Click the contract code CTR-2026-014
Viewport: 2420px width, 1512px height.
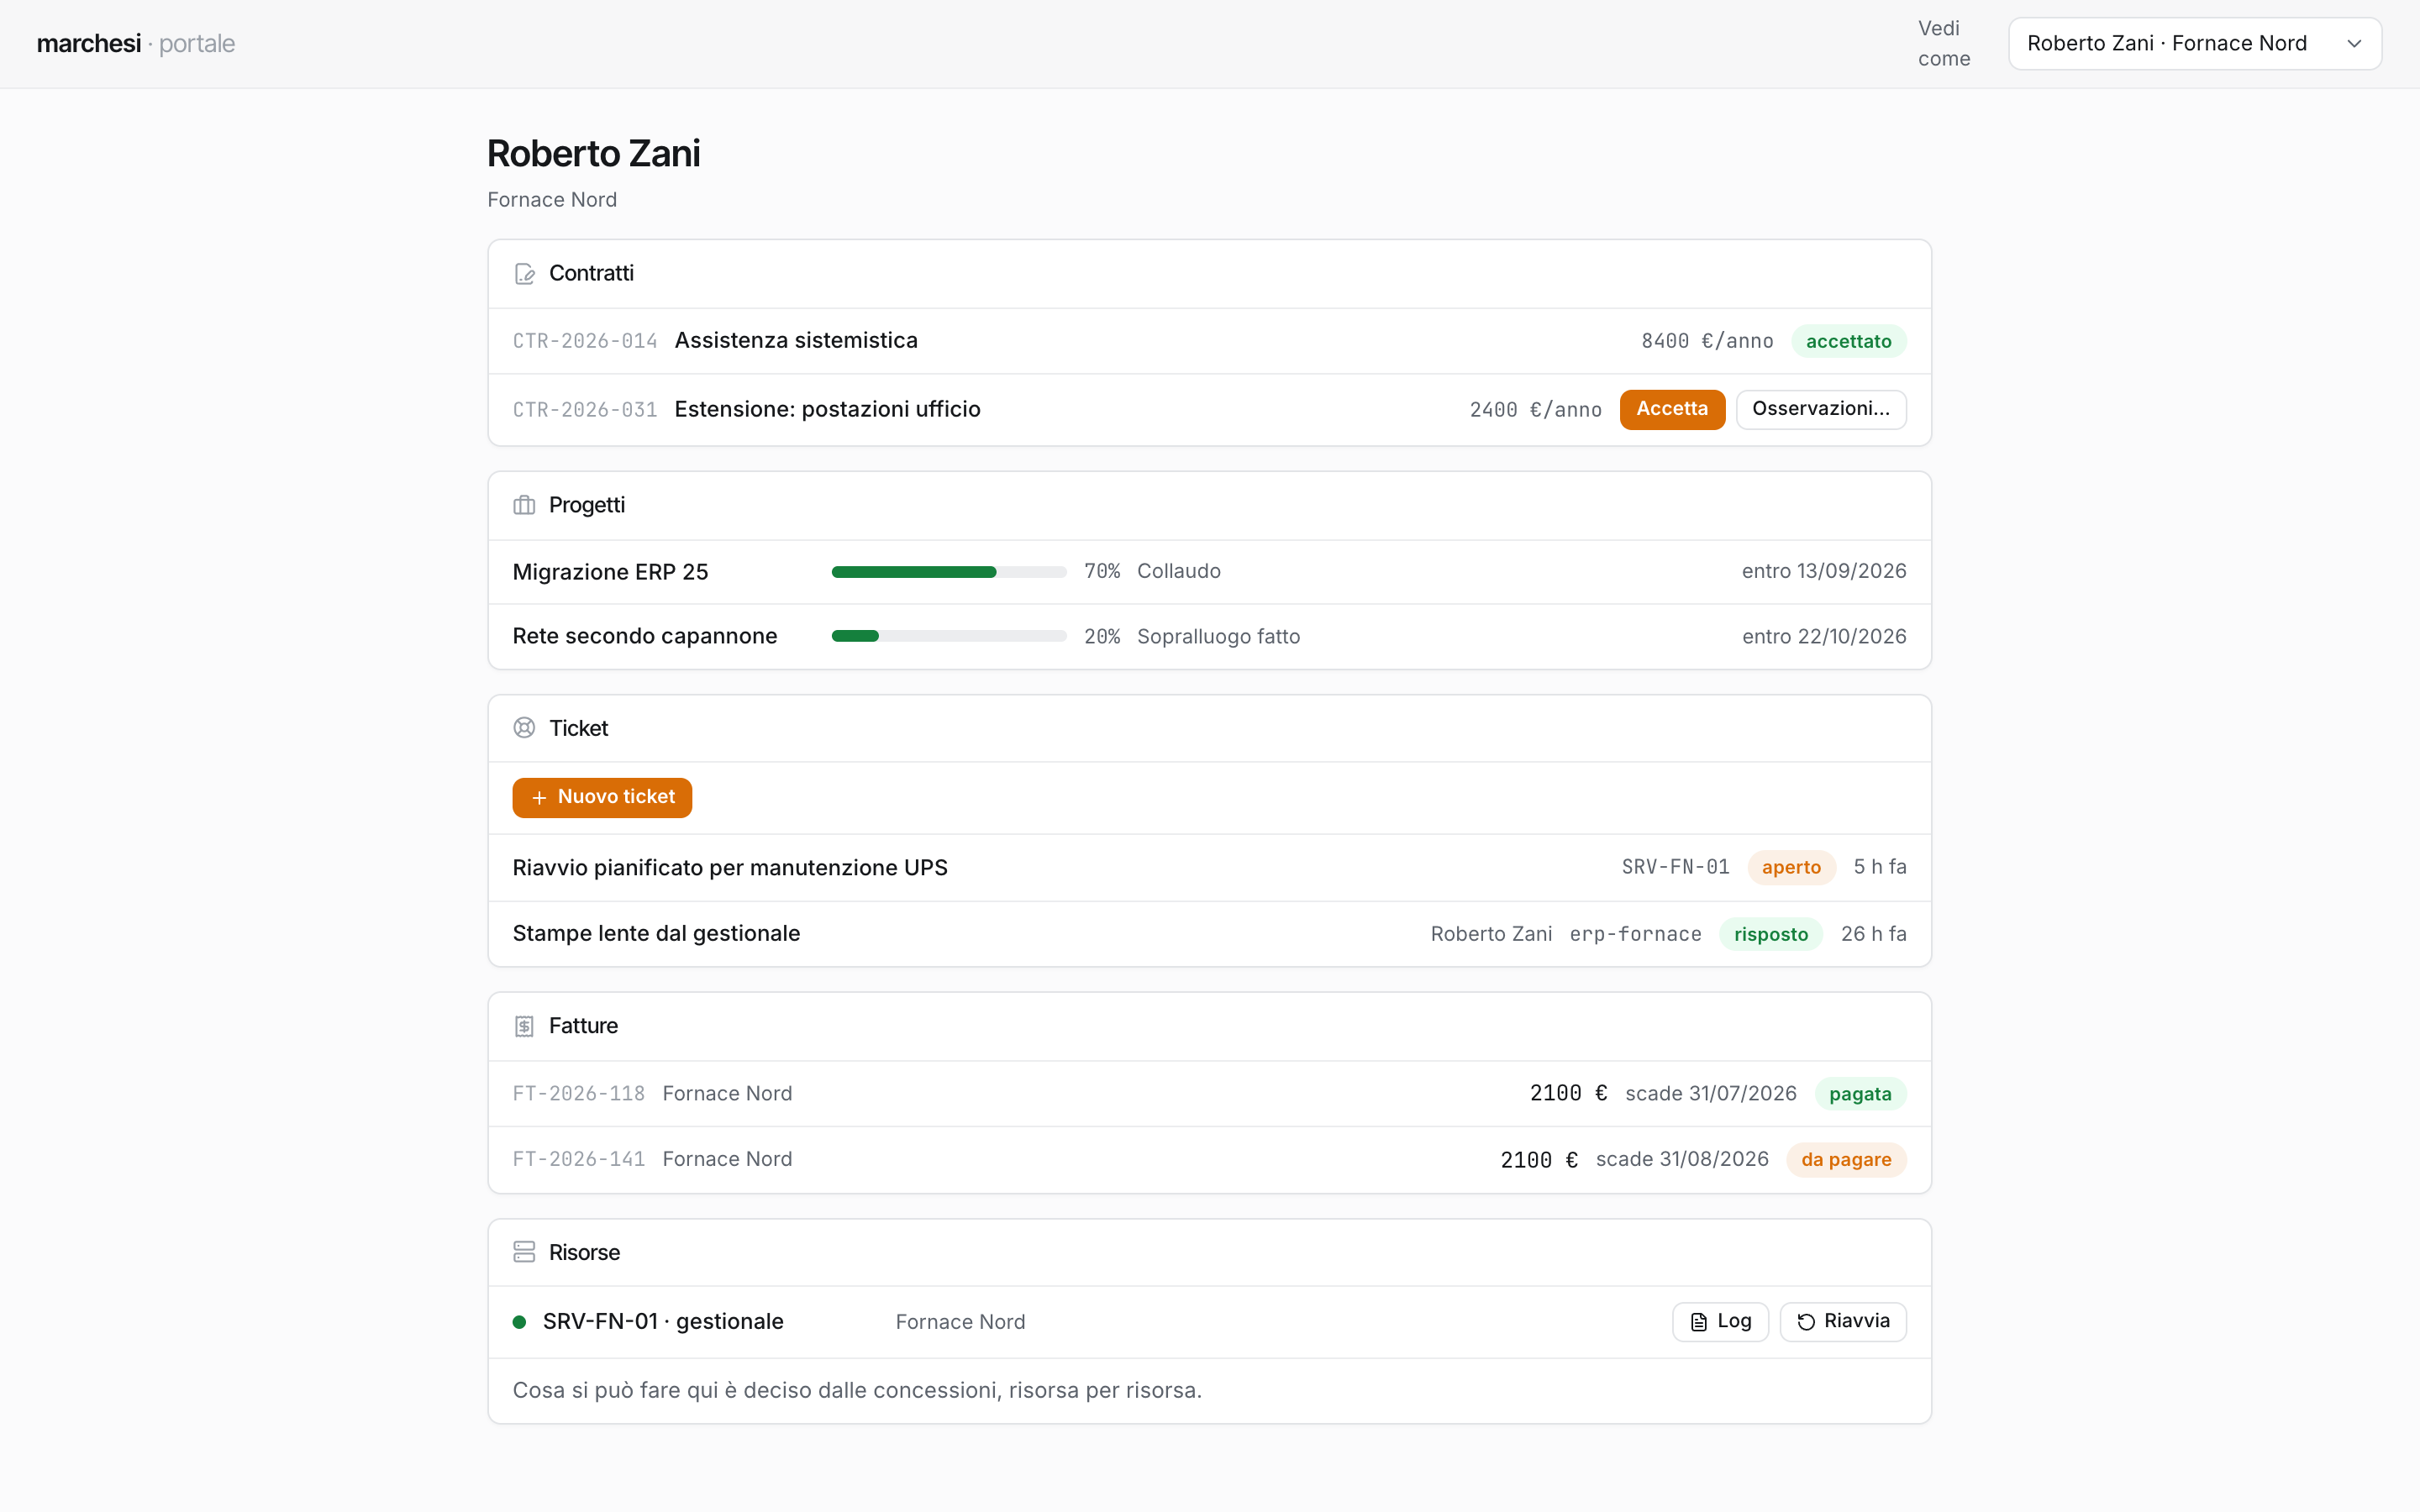point(585,341)
